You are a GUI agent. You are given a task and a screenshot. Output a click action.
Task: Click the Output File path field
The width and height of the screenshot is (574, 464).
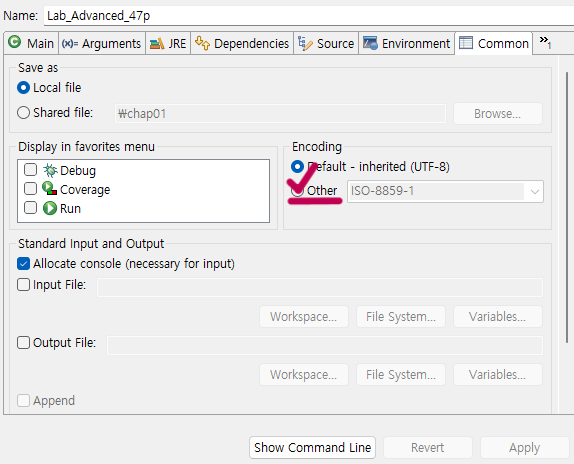tap(325, 345)
